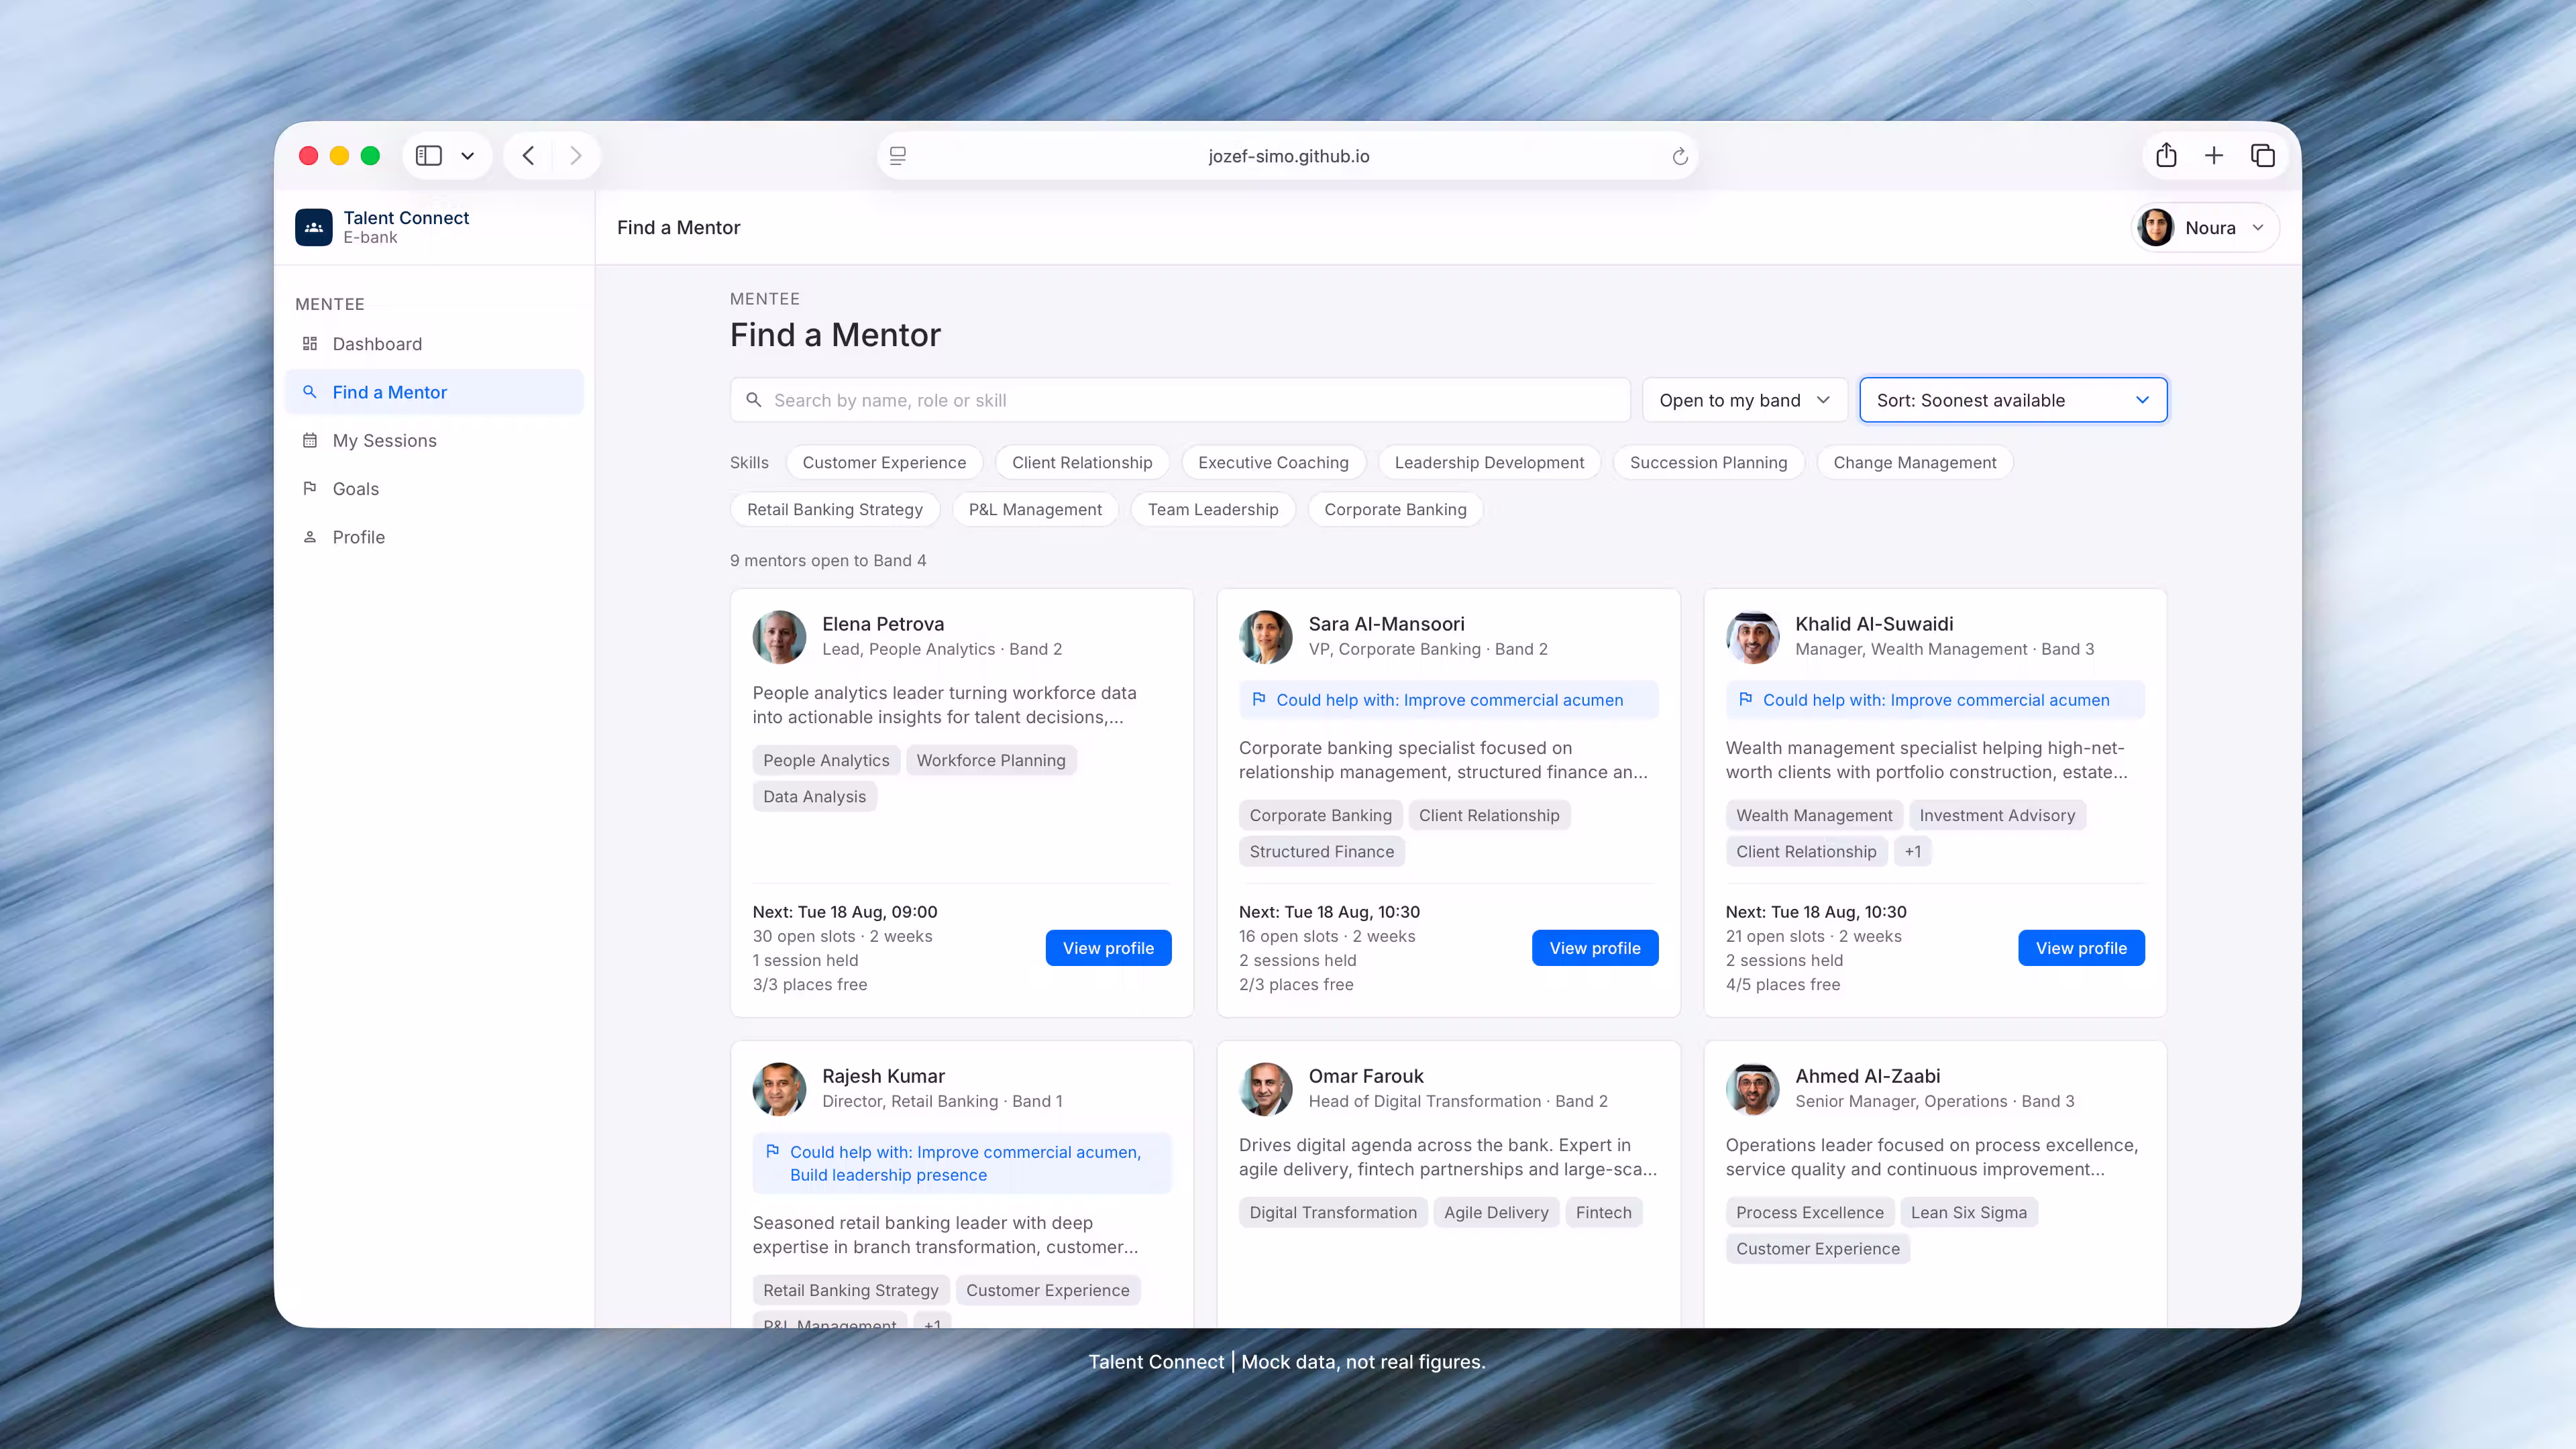
Task: Click Elena Petrova's avatar photo
Action: (x=779, y=637)
